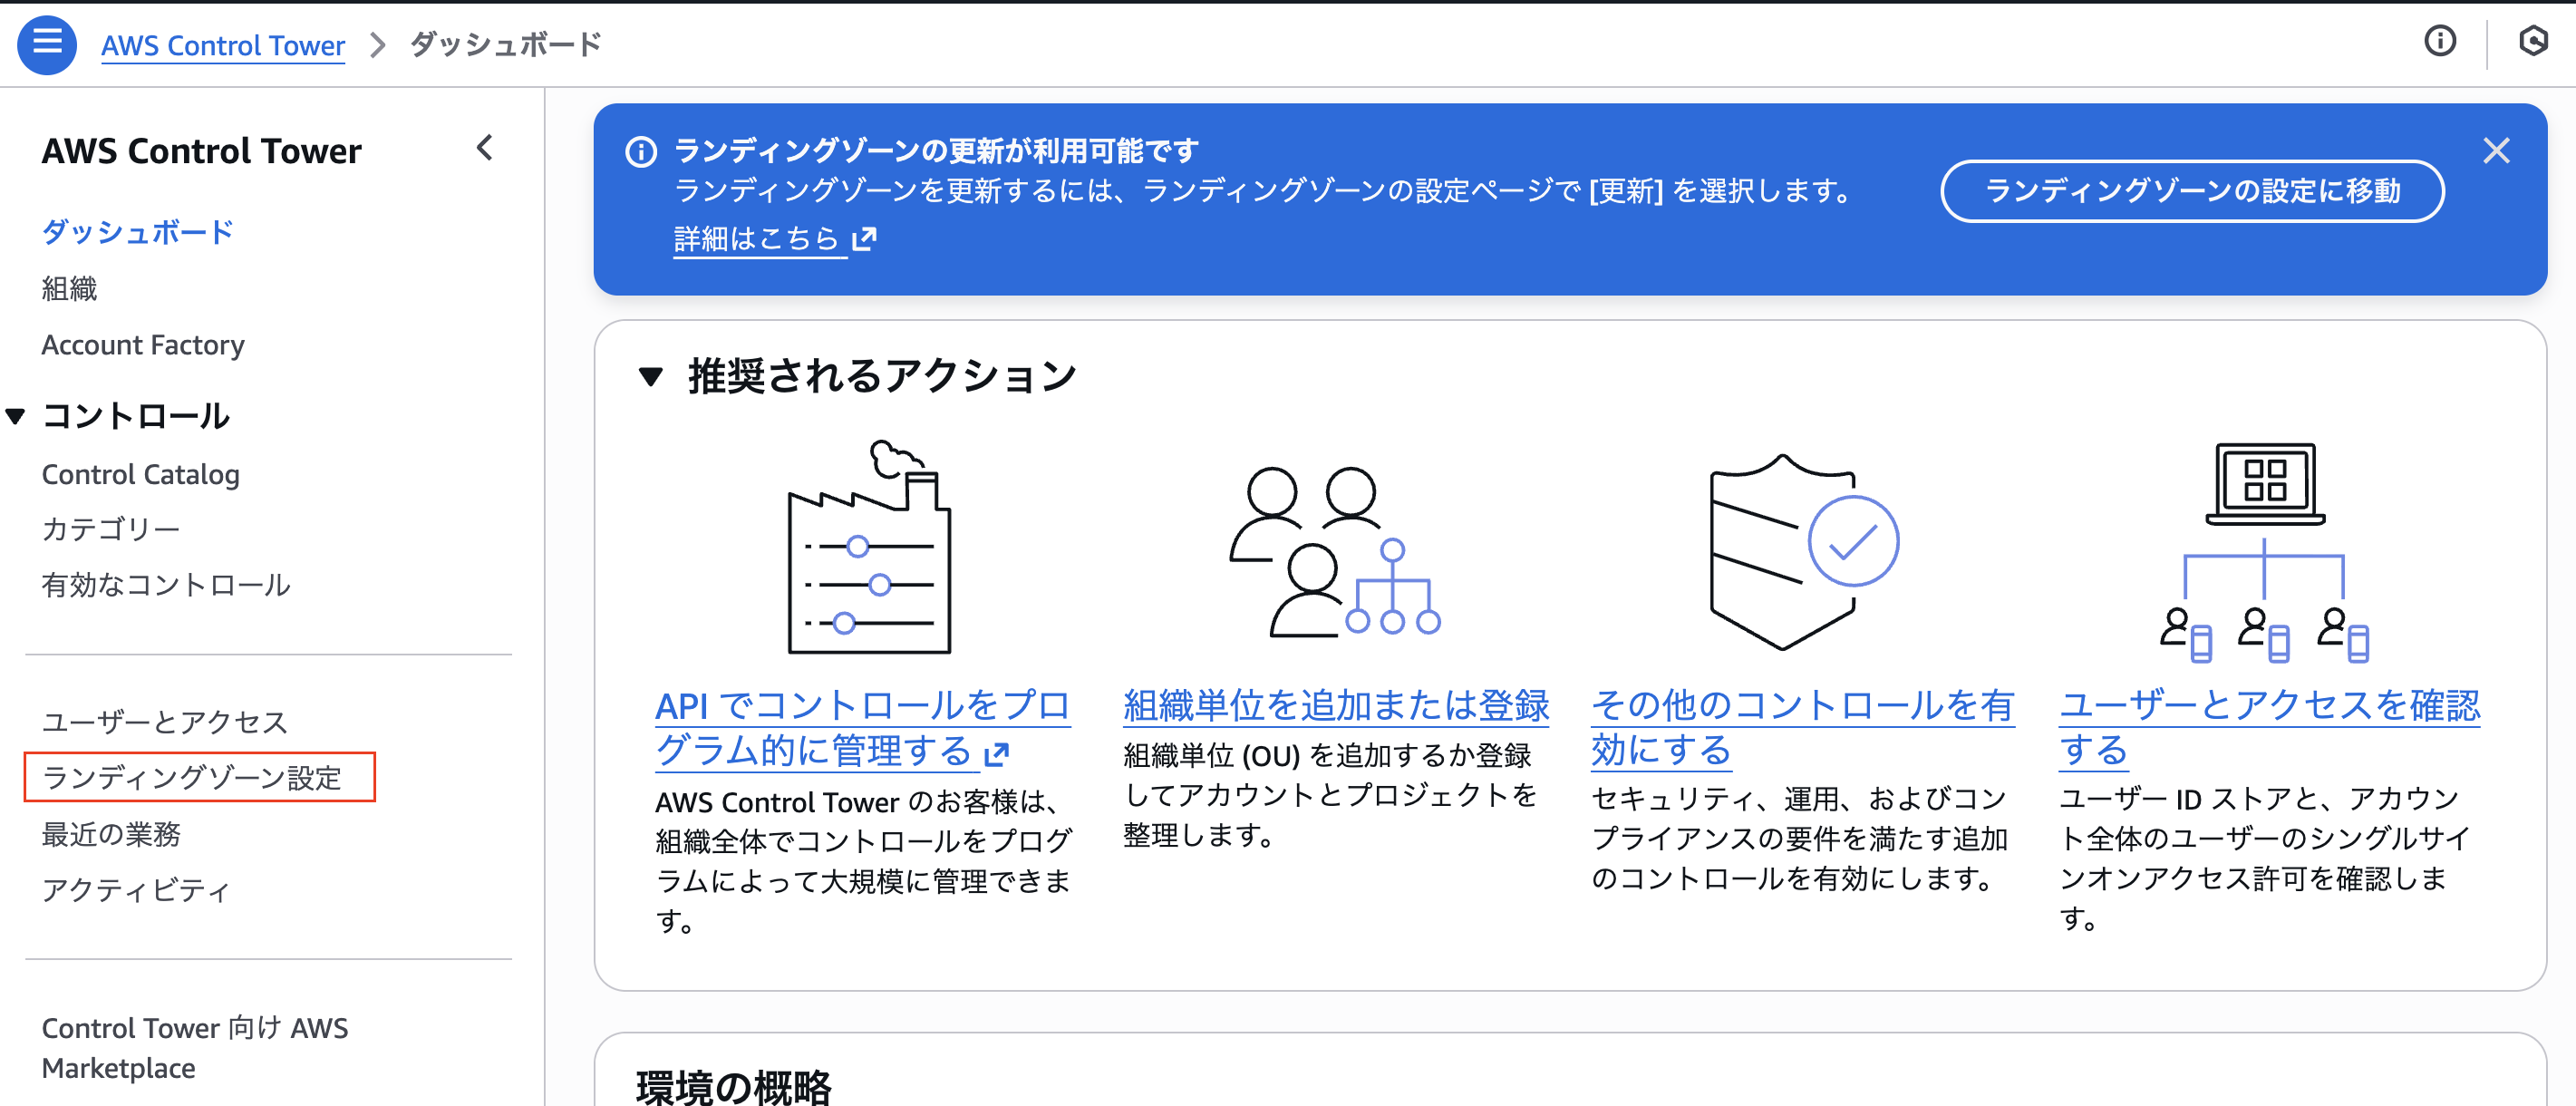Click the info help icon in the top bar
Viewport: 2576px width, 1106px height.
tap(2440, 42)
